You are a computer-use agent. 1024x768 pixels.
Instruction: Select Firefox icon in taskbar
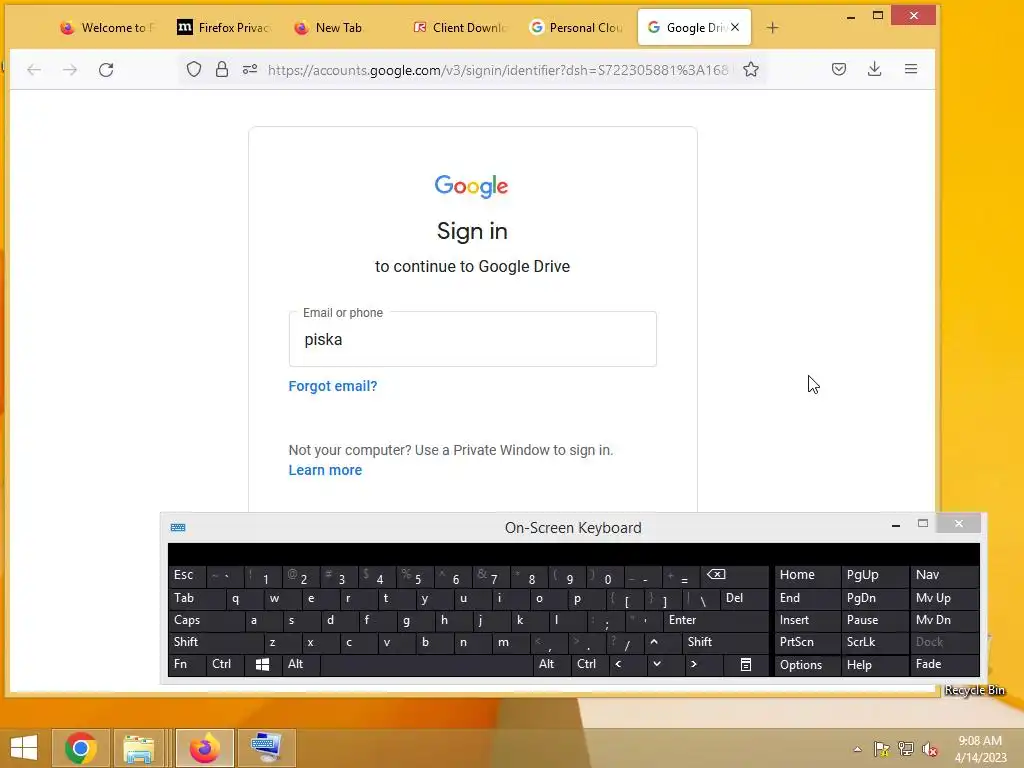204,748
